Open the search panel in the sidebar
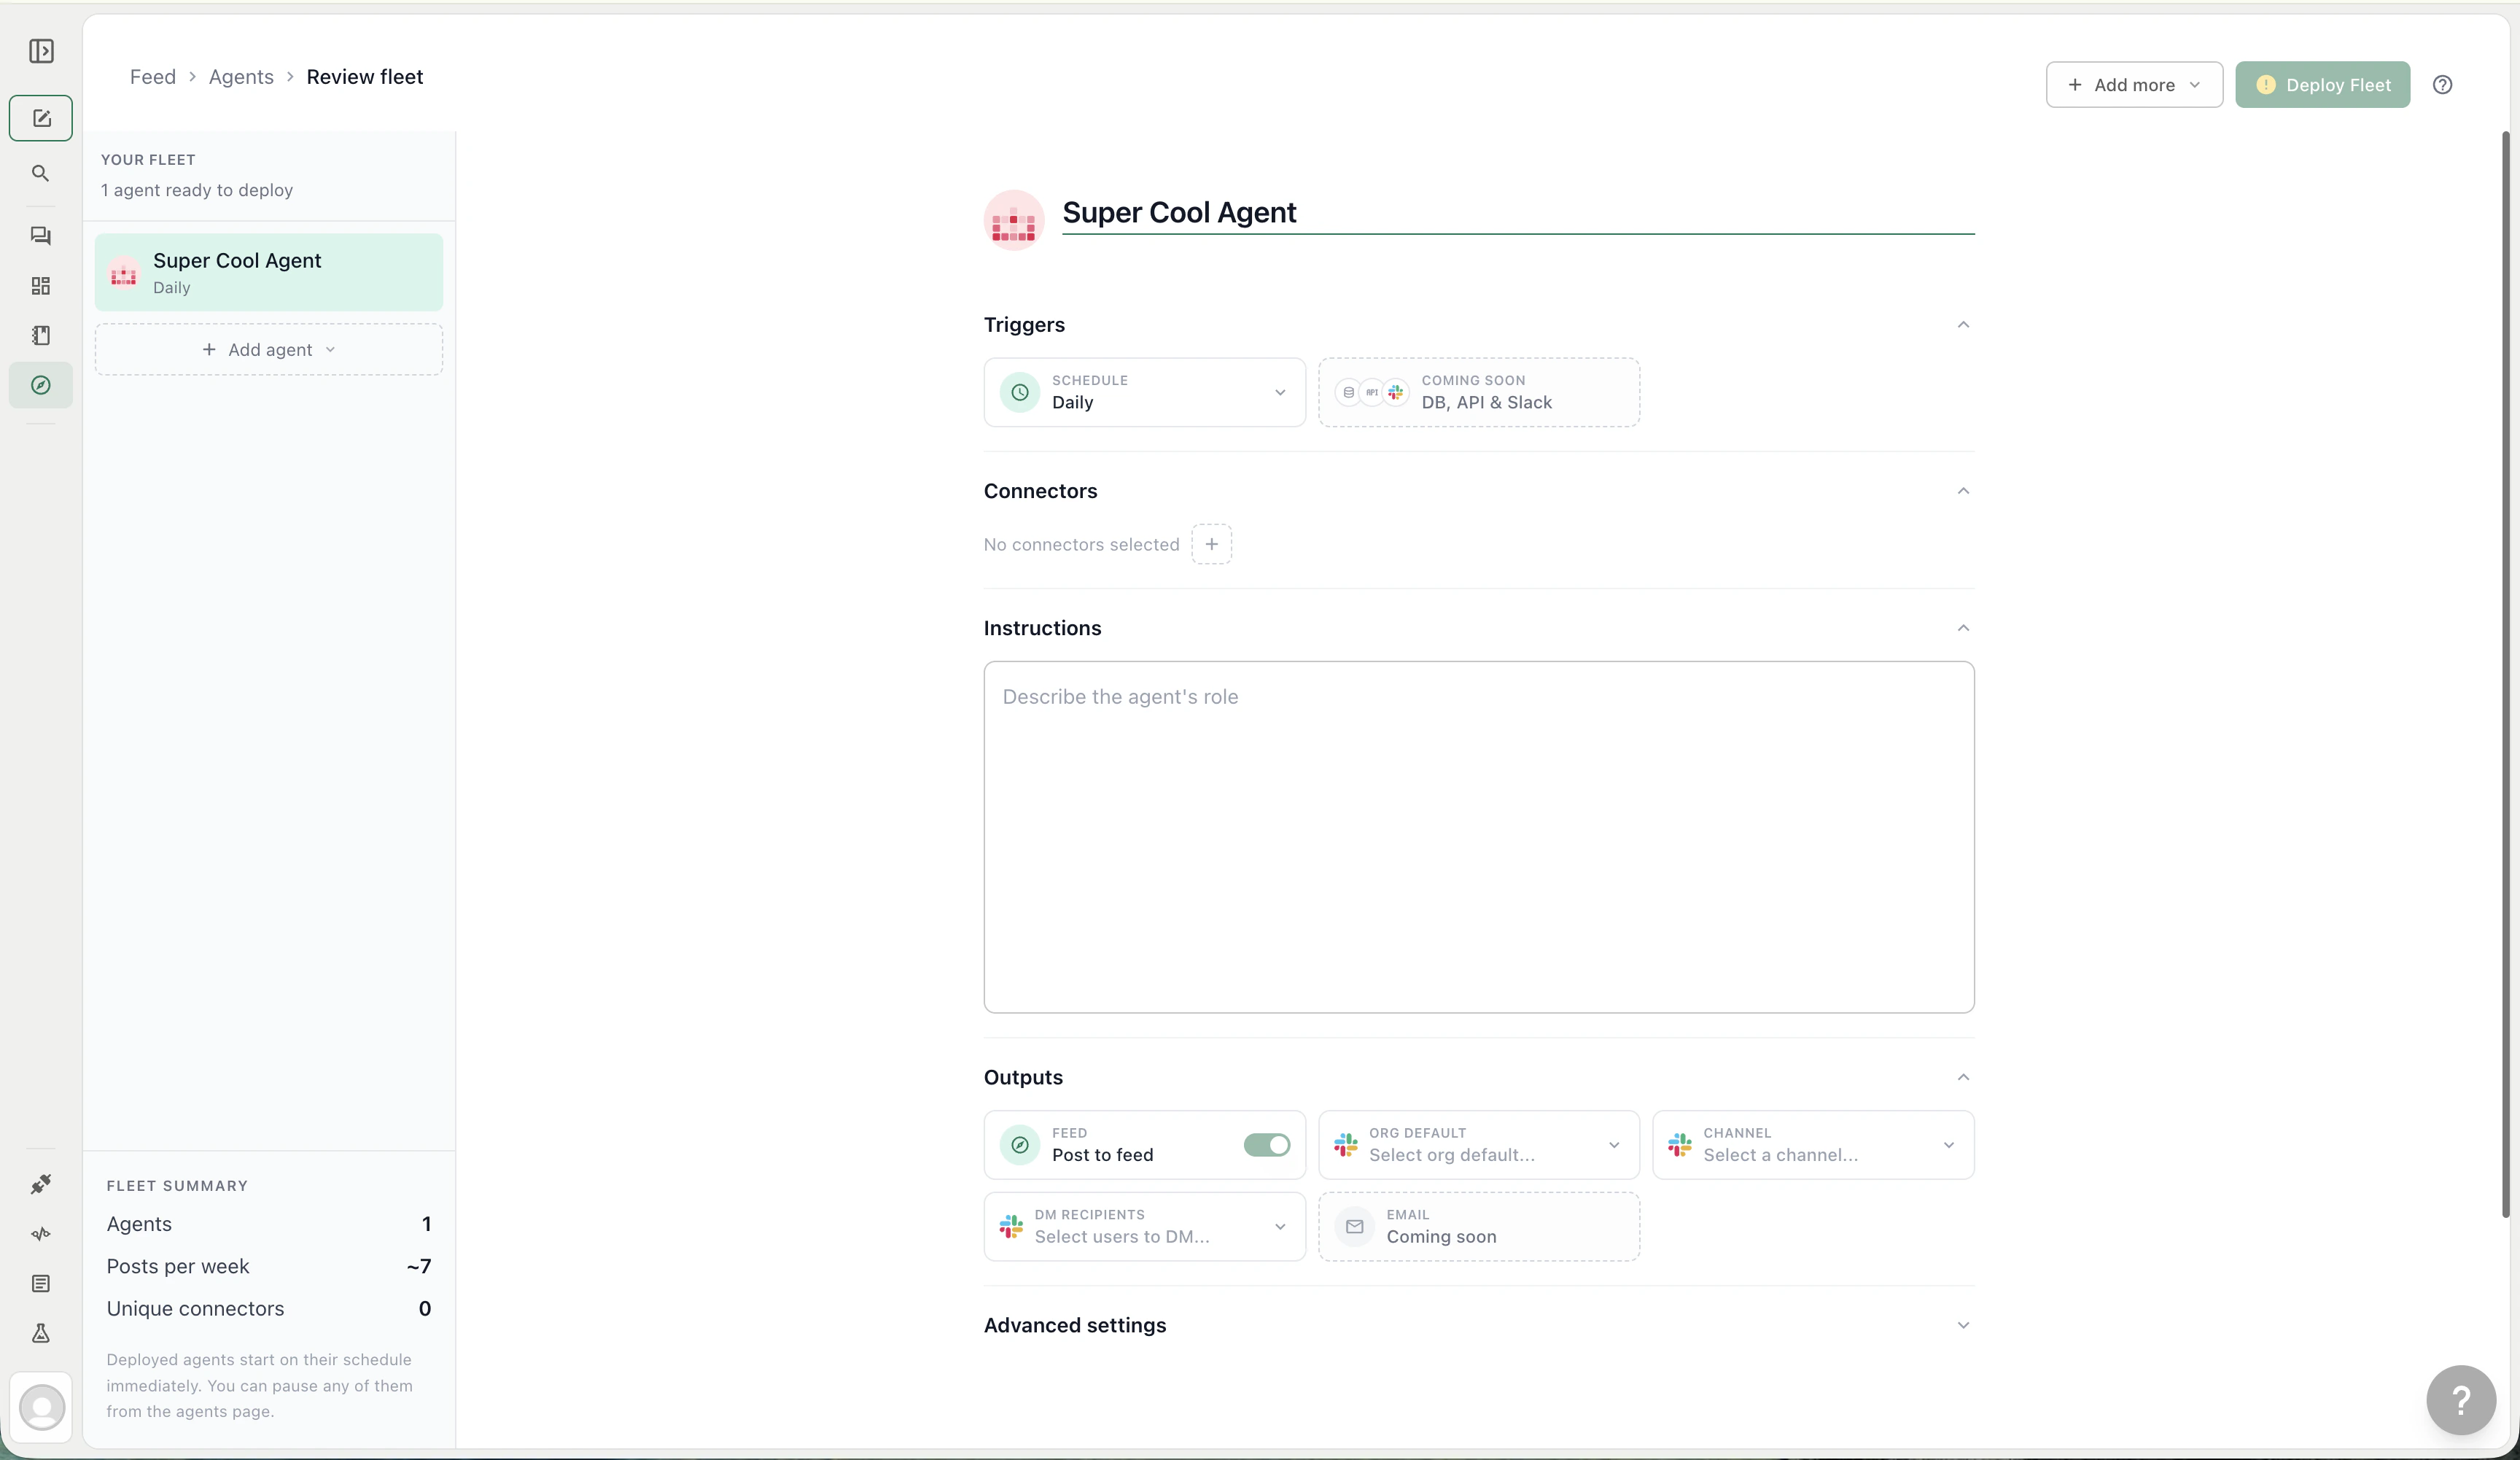Screen dimensions: 2520x1460 pos(40,173)
